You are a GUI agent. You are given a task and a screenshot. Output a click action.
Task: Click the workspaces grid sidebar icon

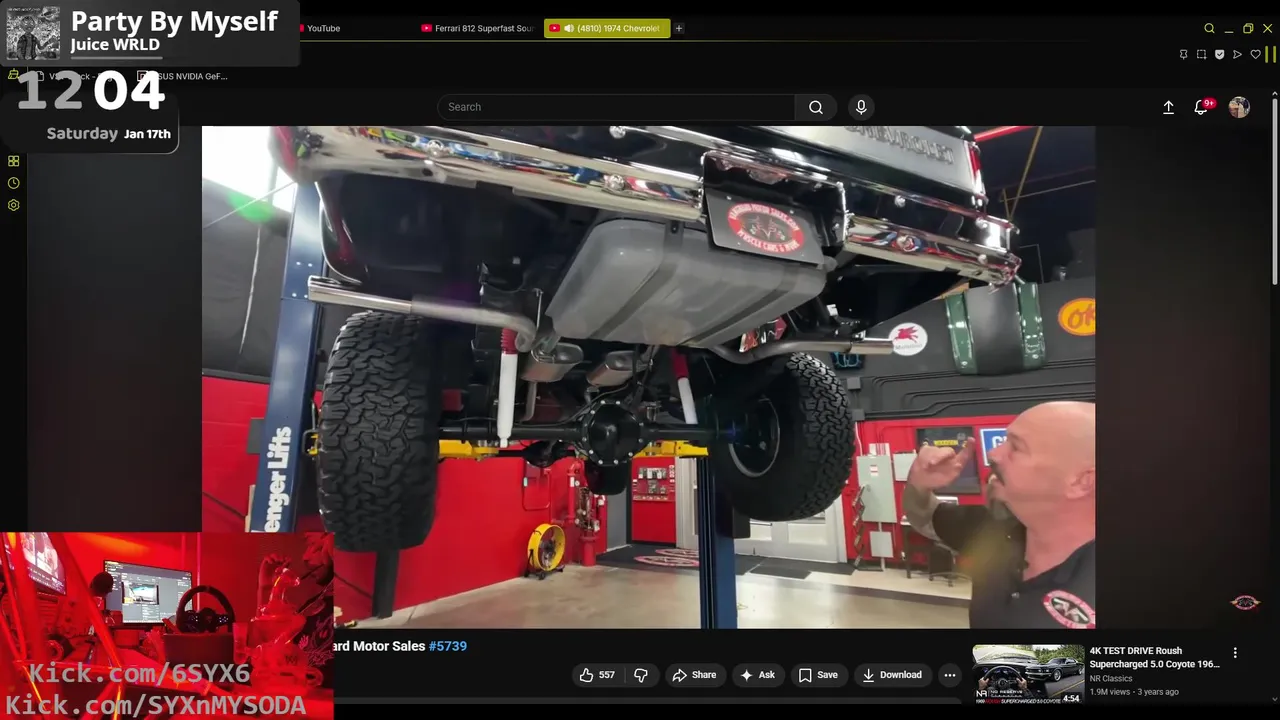pos(13,161)
